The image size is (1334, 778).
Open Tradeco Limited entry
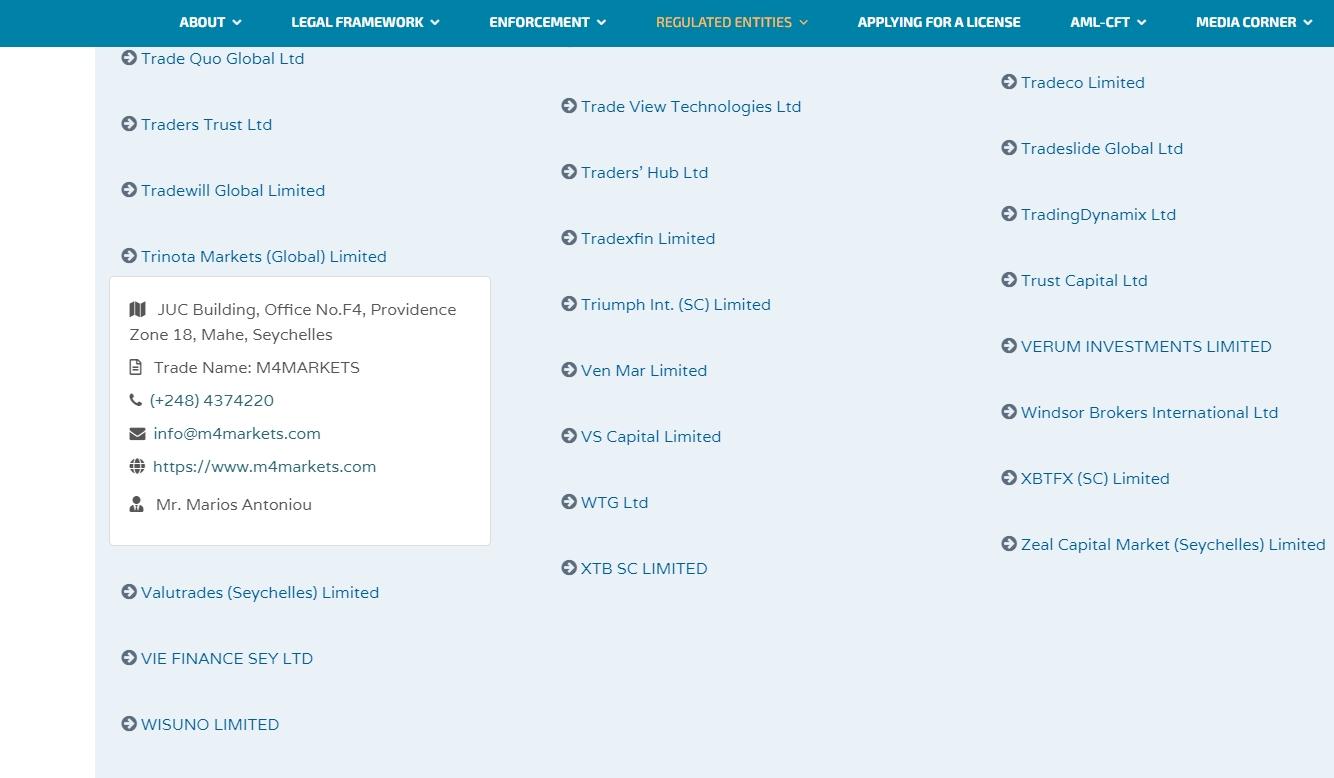coord(1083,82)
